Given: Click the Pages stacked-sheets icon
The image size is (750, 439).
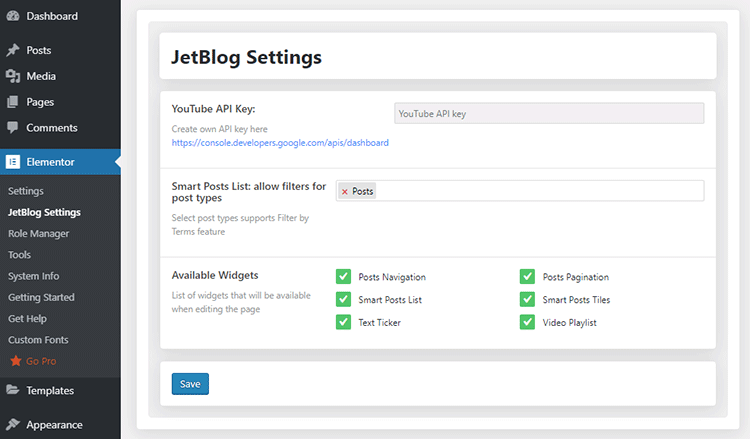Looking at the screenshot, I should (13, 102).
